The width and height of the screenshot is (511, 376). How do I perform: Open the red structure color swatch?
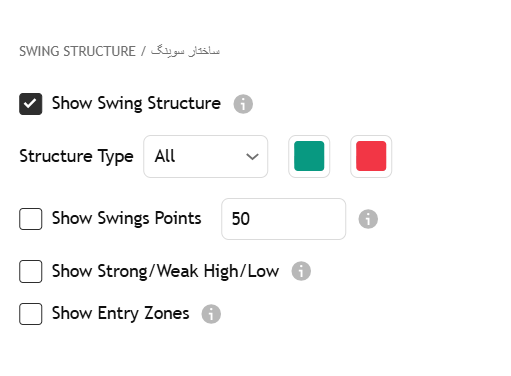point(371,156)
